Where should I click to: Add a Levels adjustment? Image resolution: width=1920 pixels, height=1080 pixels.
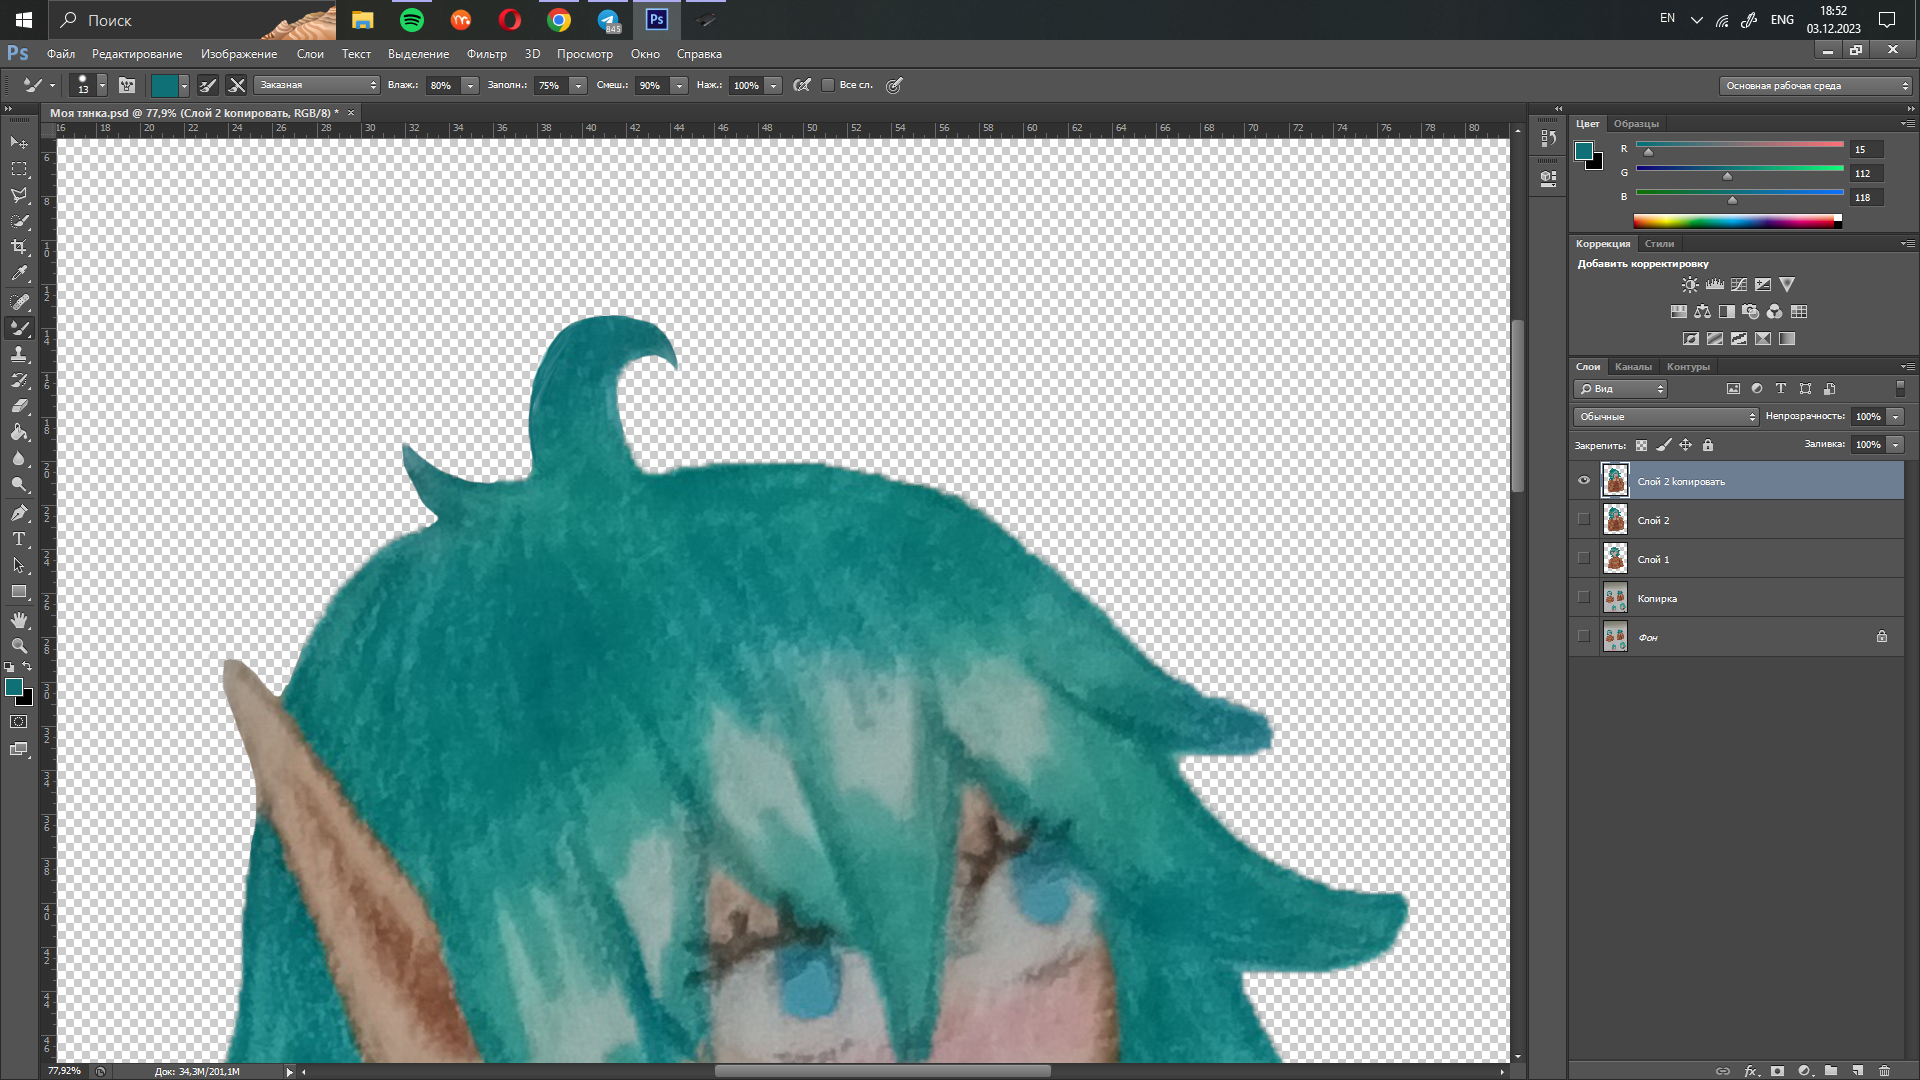tap(1715, 285)
